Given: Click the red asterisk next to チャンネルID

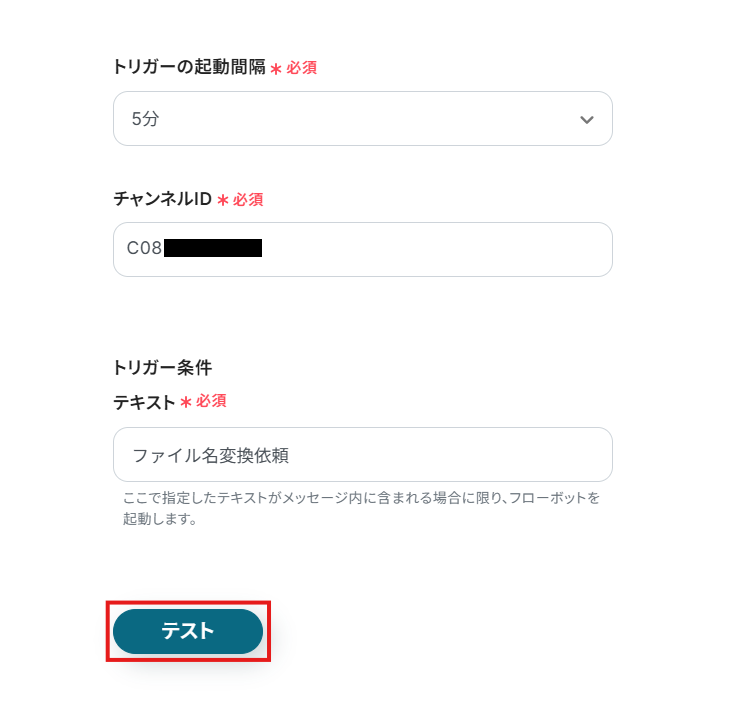Looking at the screenshot, I should (223, 200).
